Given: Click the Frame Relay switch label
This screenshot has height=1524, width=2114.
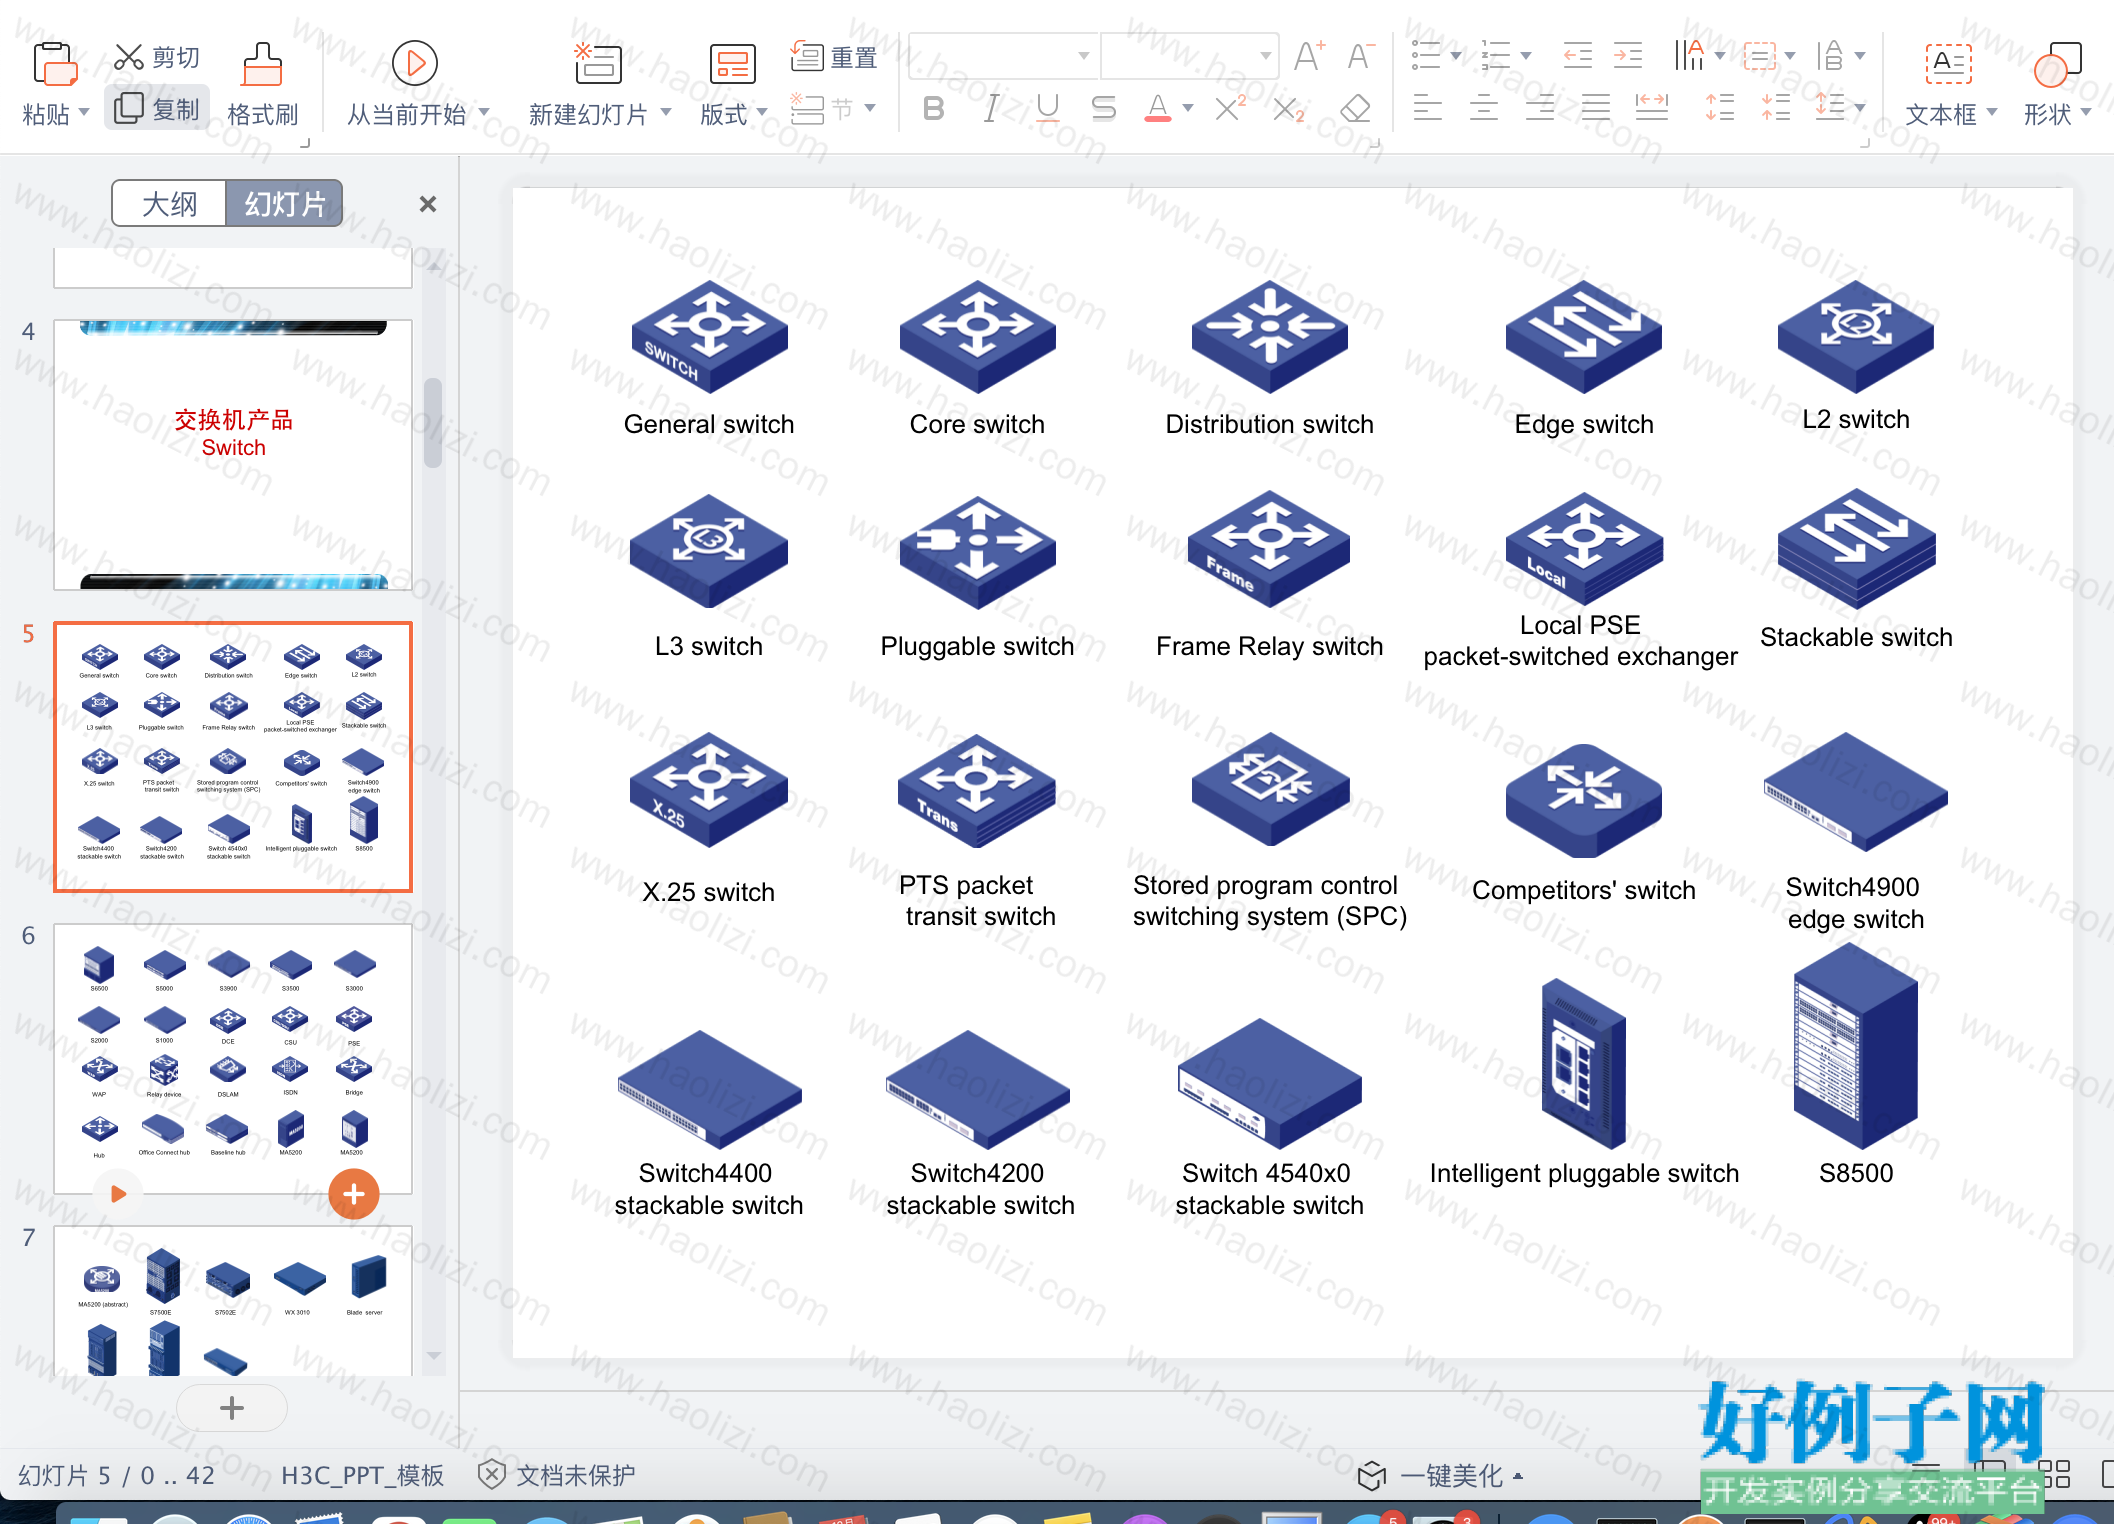Looking at the screenshot, I should click(1269, 646).
